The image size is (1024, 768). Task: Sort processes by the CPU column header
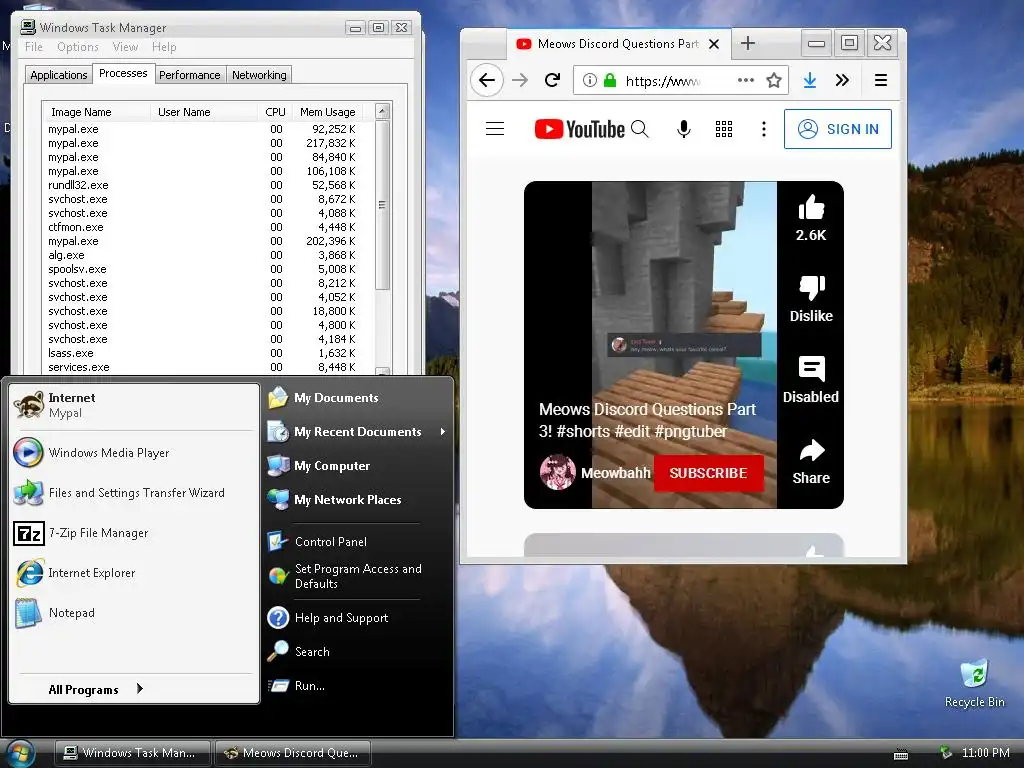tap(275, 112)
